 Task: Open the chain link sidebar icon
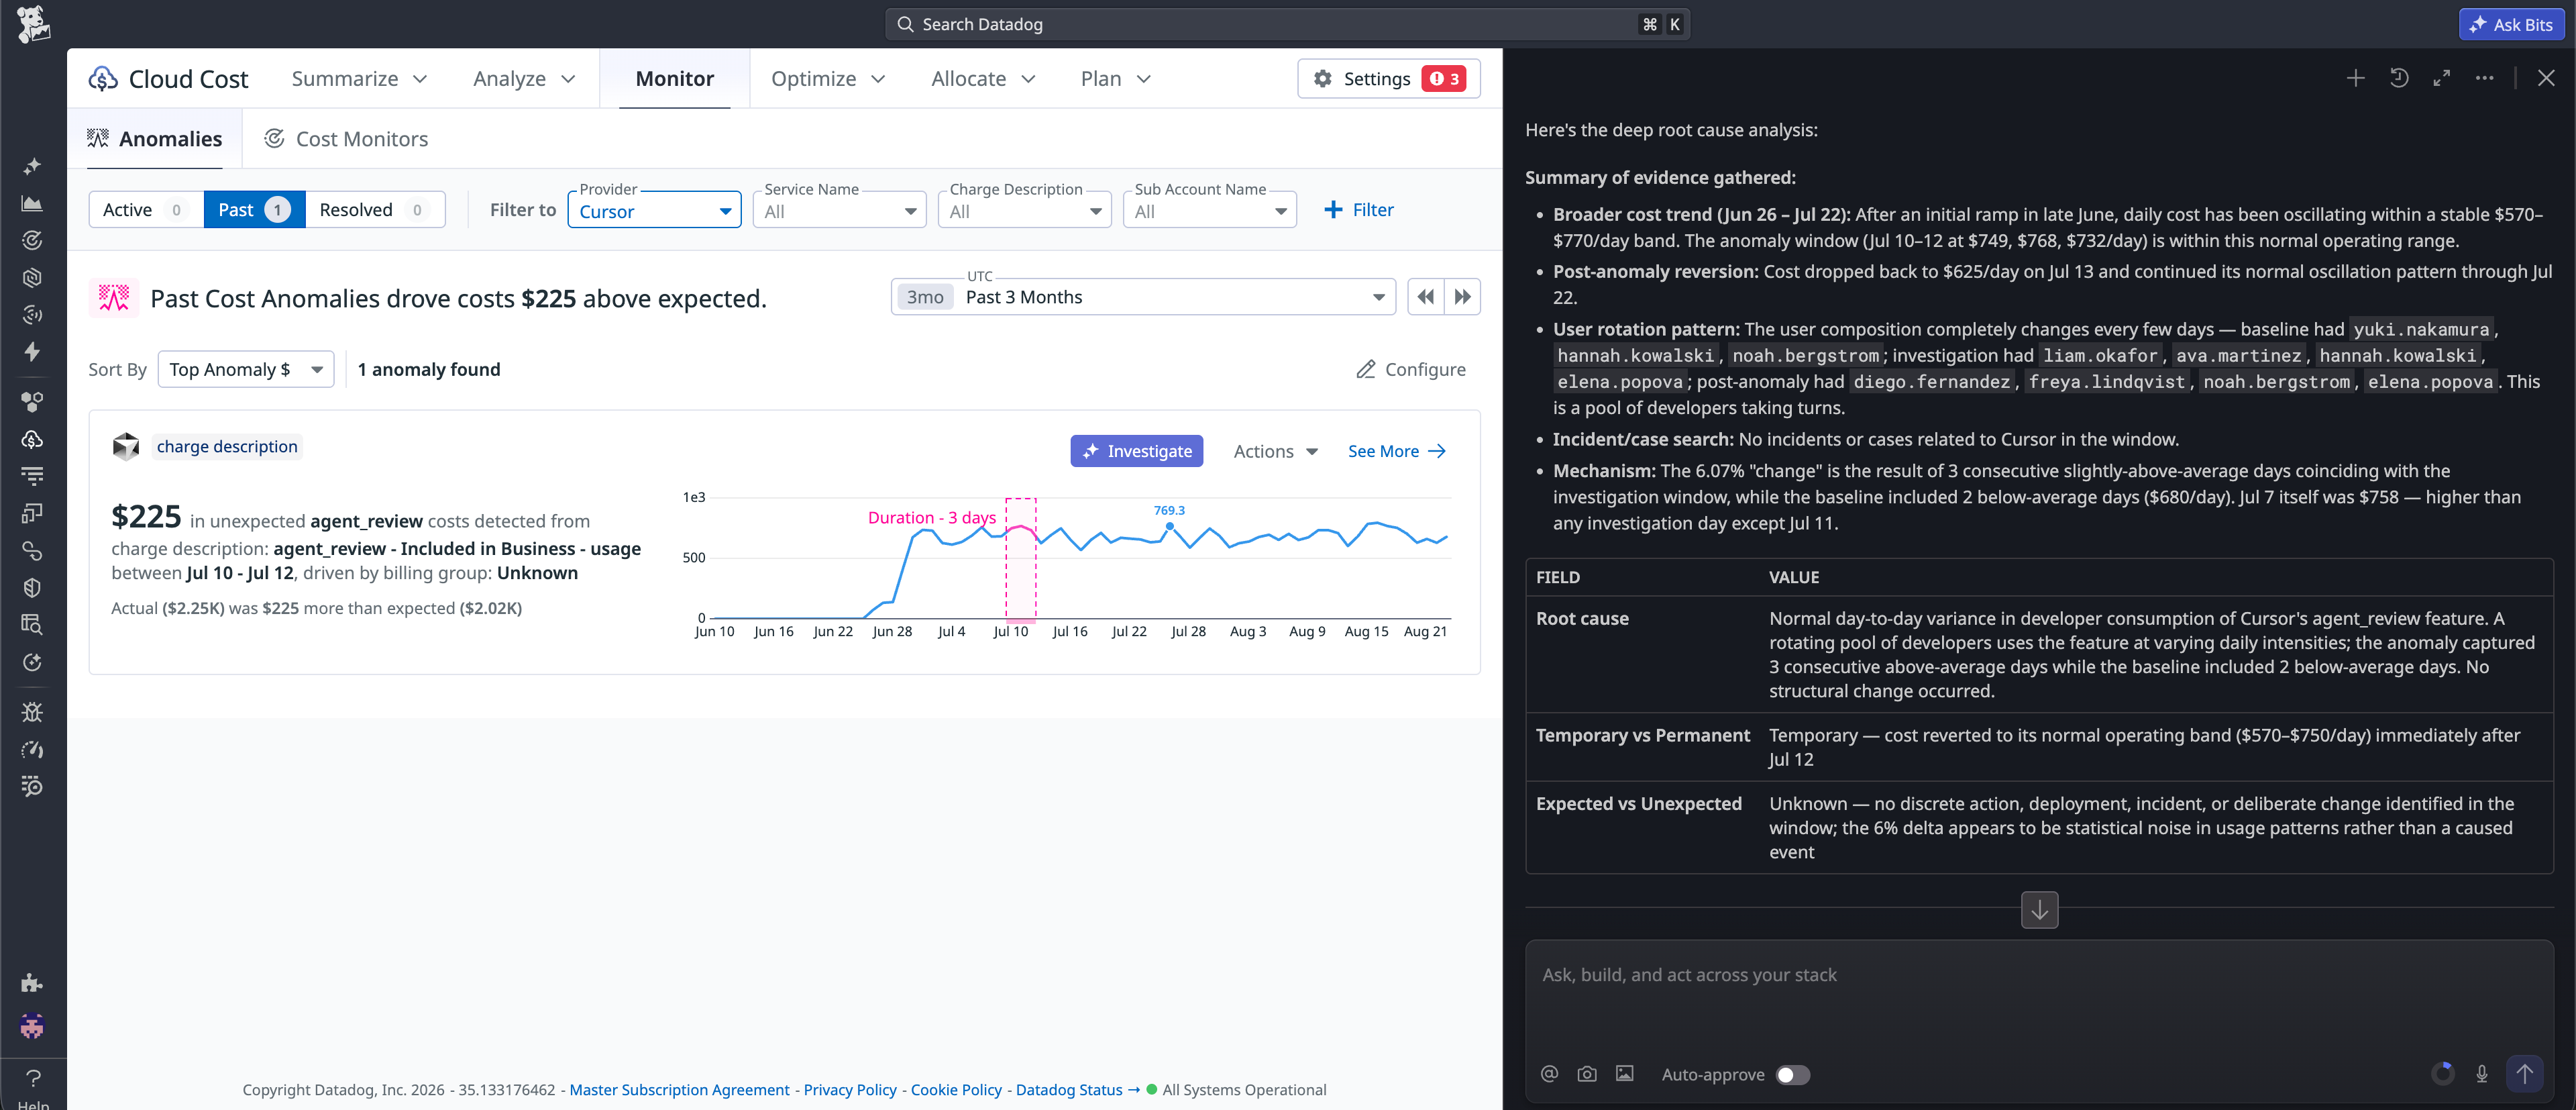pyautogui.click(x=32, y=551)
